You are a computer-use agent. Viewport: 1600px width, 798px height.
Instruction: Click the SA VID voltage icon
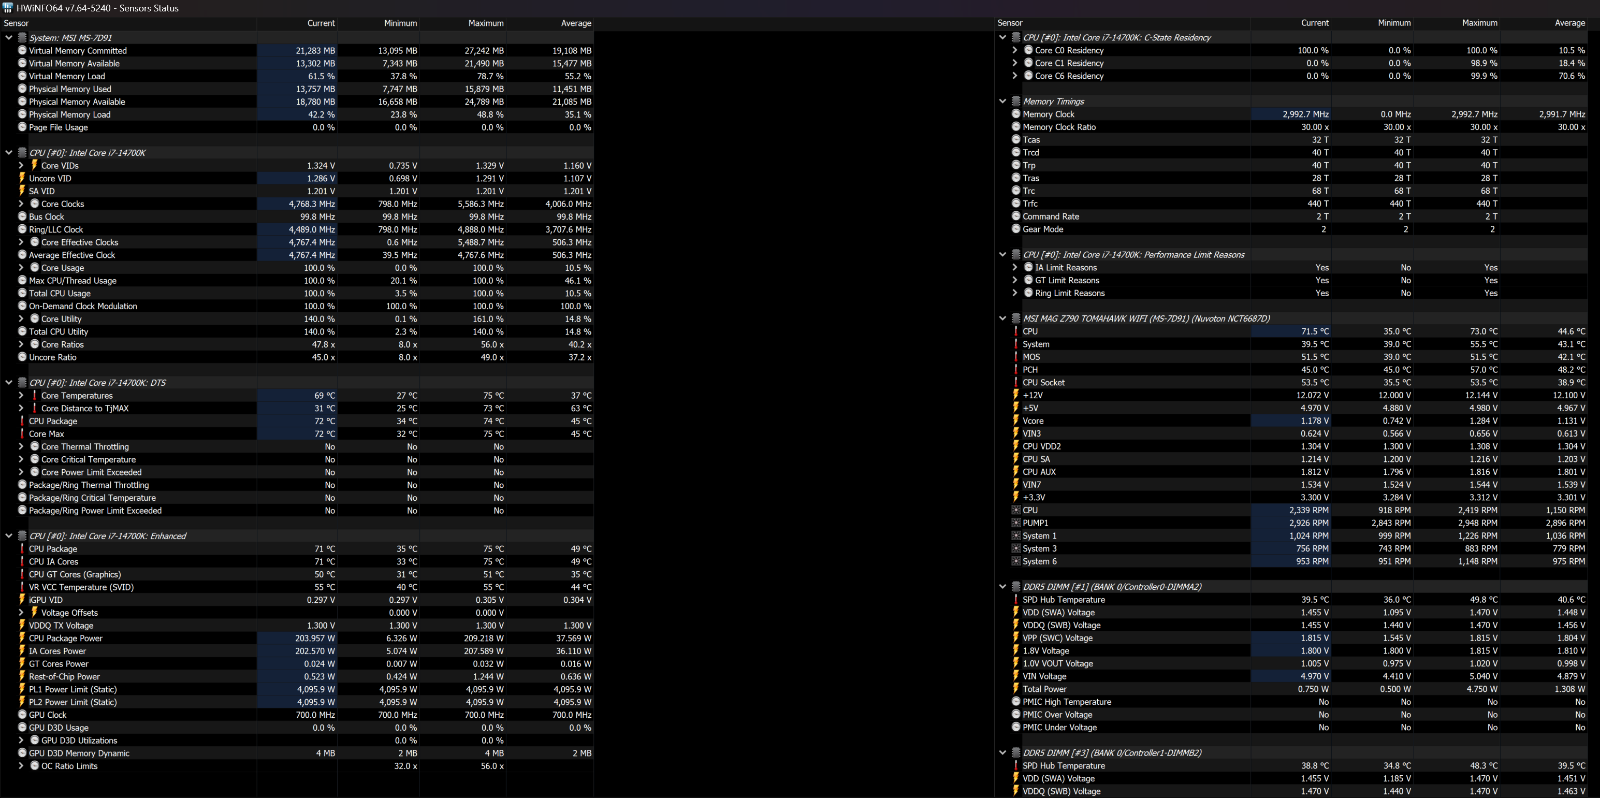[22, 191]
